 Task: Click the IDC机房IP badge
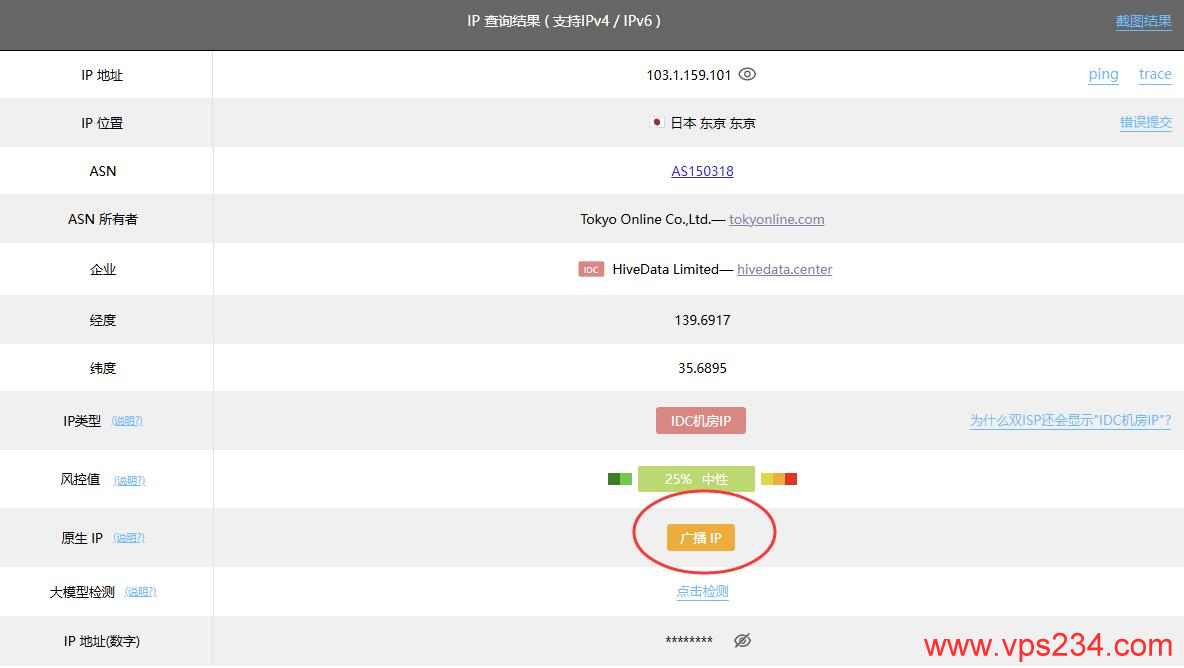click(701, 420)
